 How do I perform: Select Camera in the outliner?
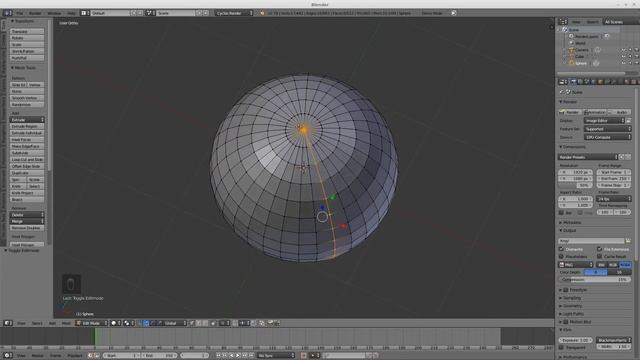(x=582, y=50)
